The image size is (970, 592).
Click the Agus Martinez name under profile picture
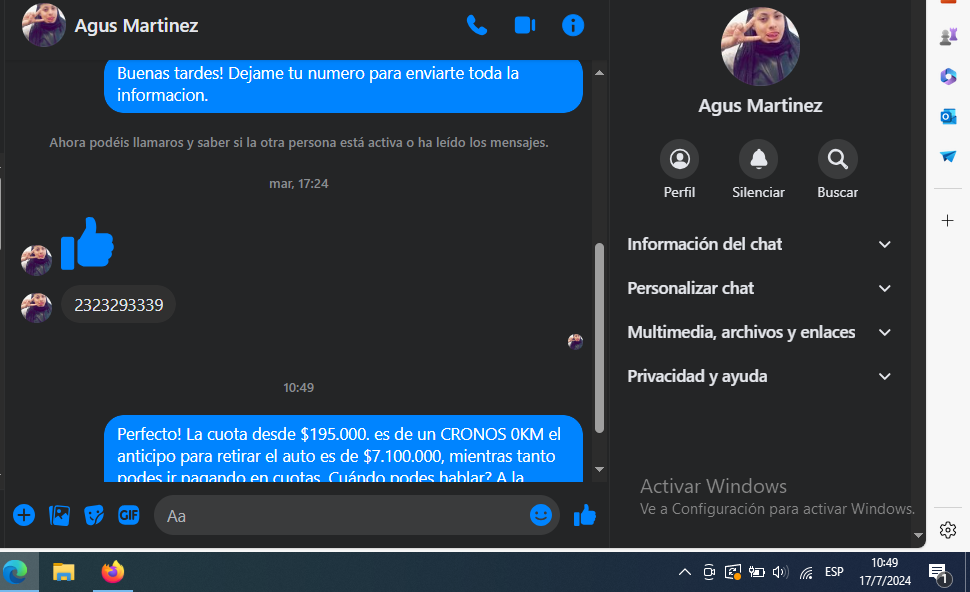point(760,106)
